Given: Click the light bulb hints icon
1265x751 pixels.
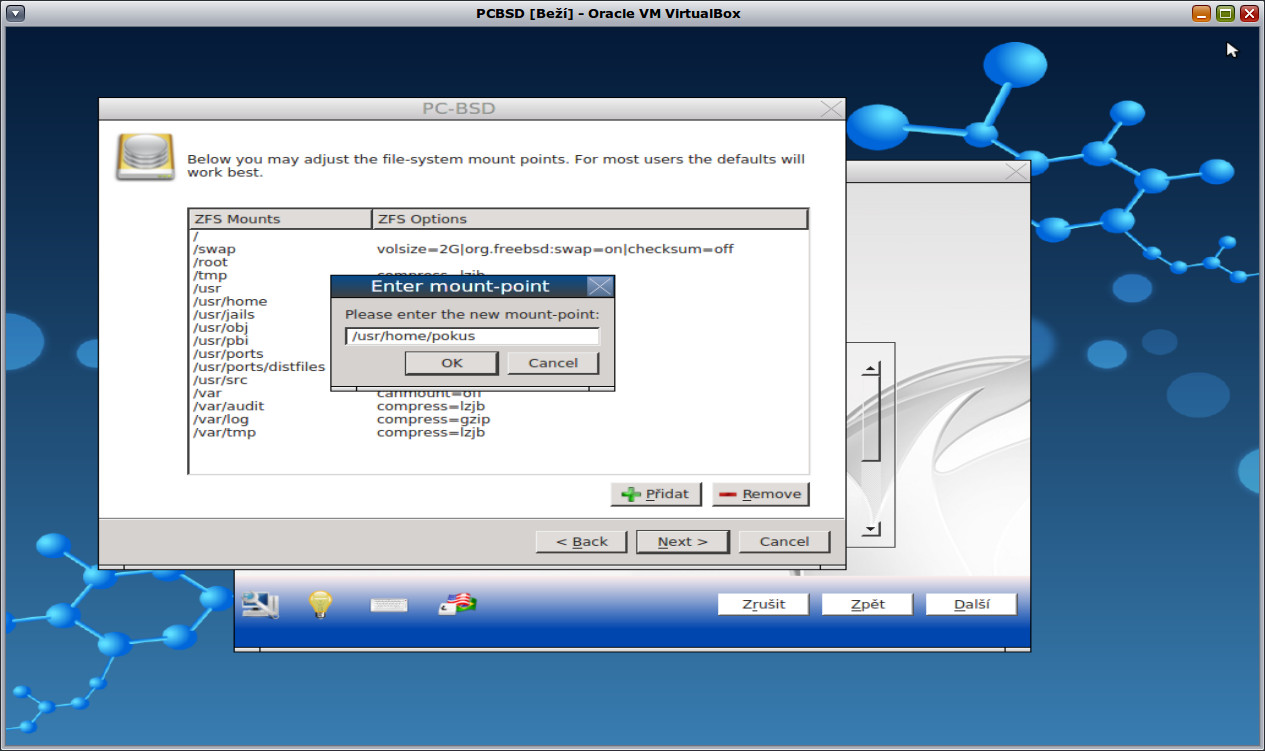Looking at the screenshot, I should click(x=319, y=603).
